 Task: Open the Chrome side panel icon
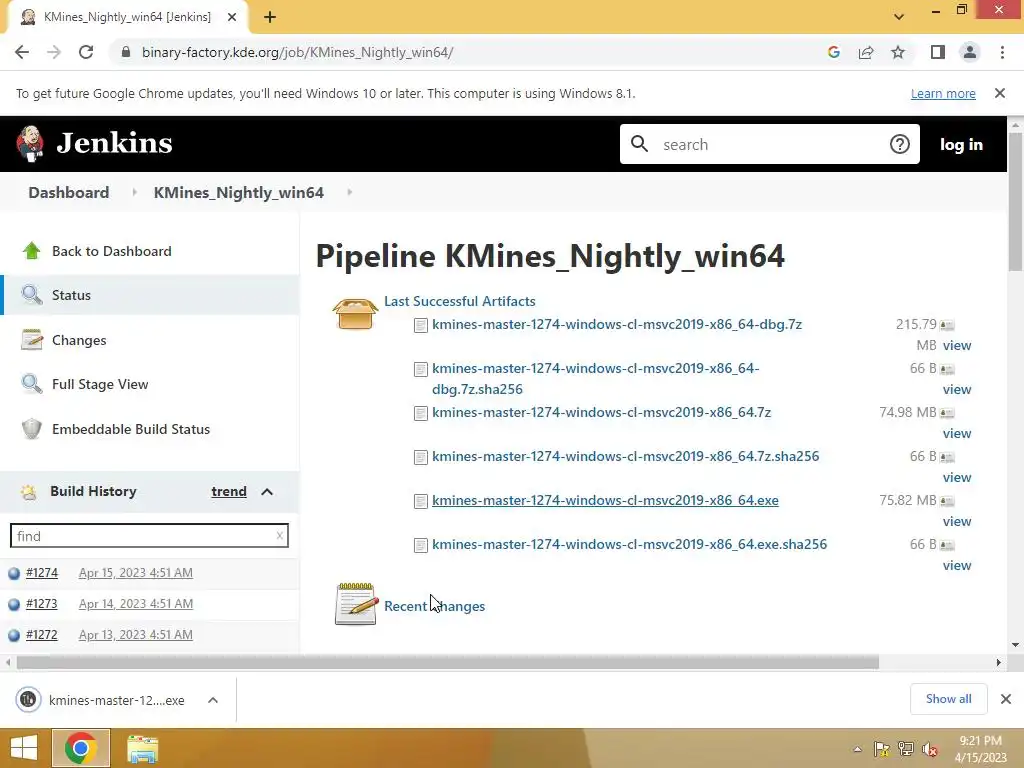[938, 52]
